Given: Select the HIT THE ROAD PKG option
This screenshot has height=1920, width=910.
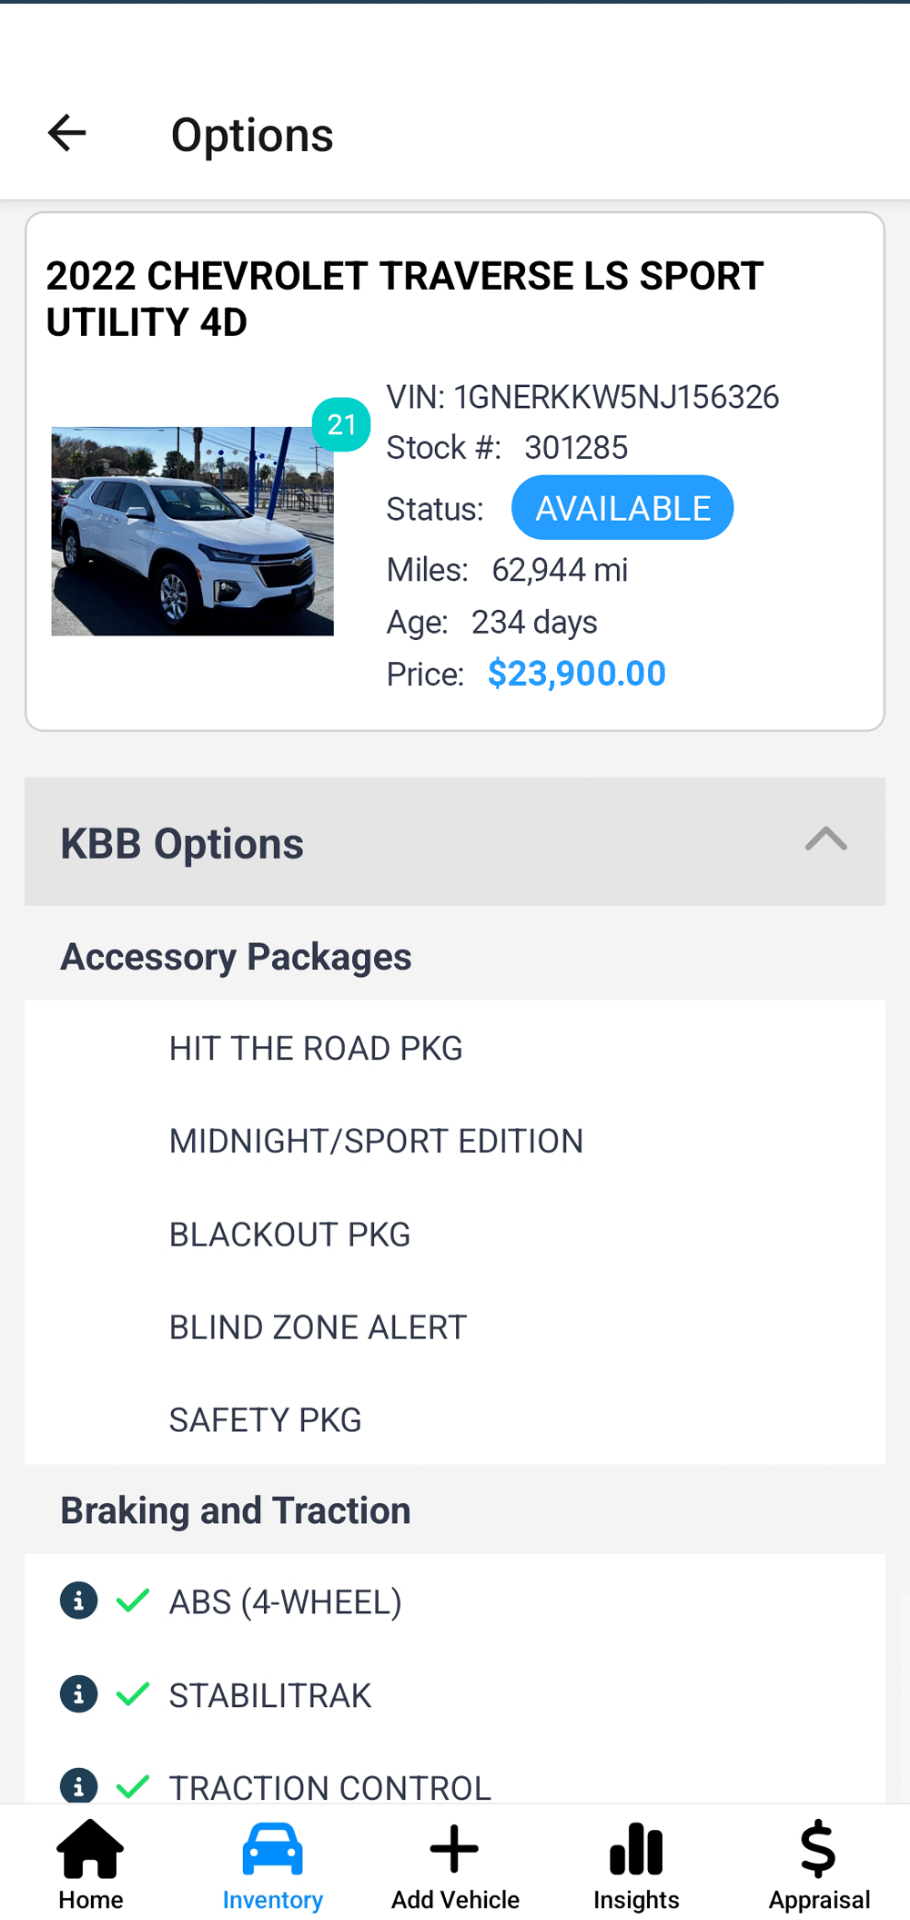Looking at the screenshot, I should pyautogui.click(x=315, y=1047).
